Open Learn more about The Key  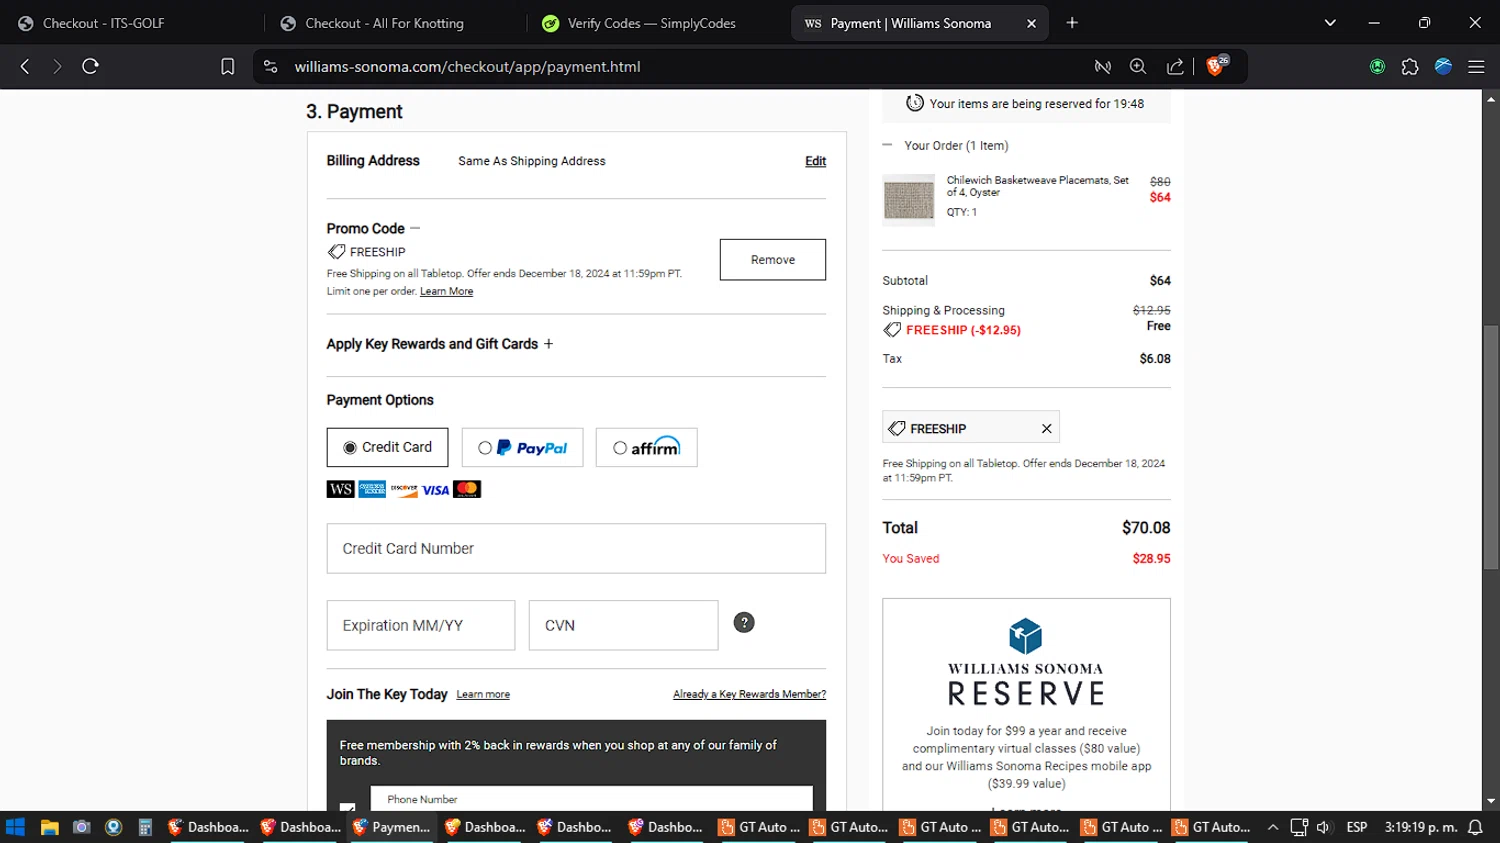pos(483,694)
